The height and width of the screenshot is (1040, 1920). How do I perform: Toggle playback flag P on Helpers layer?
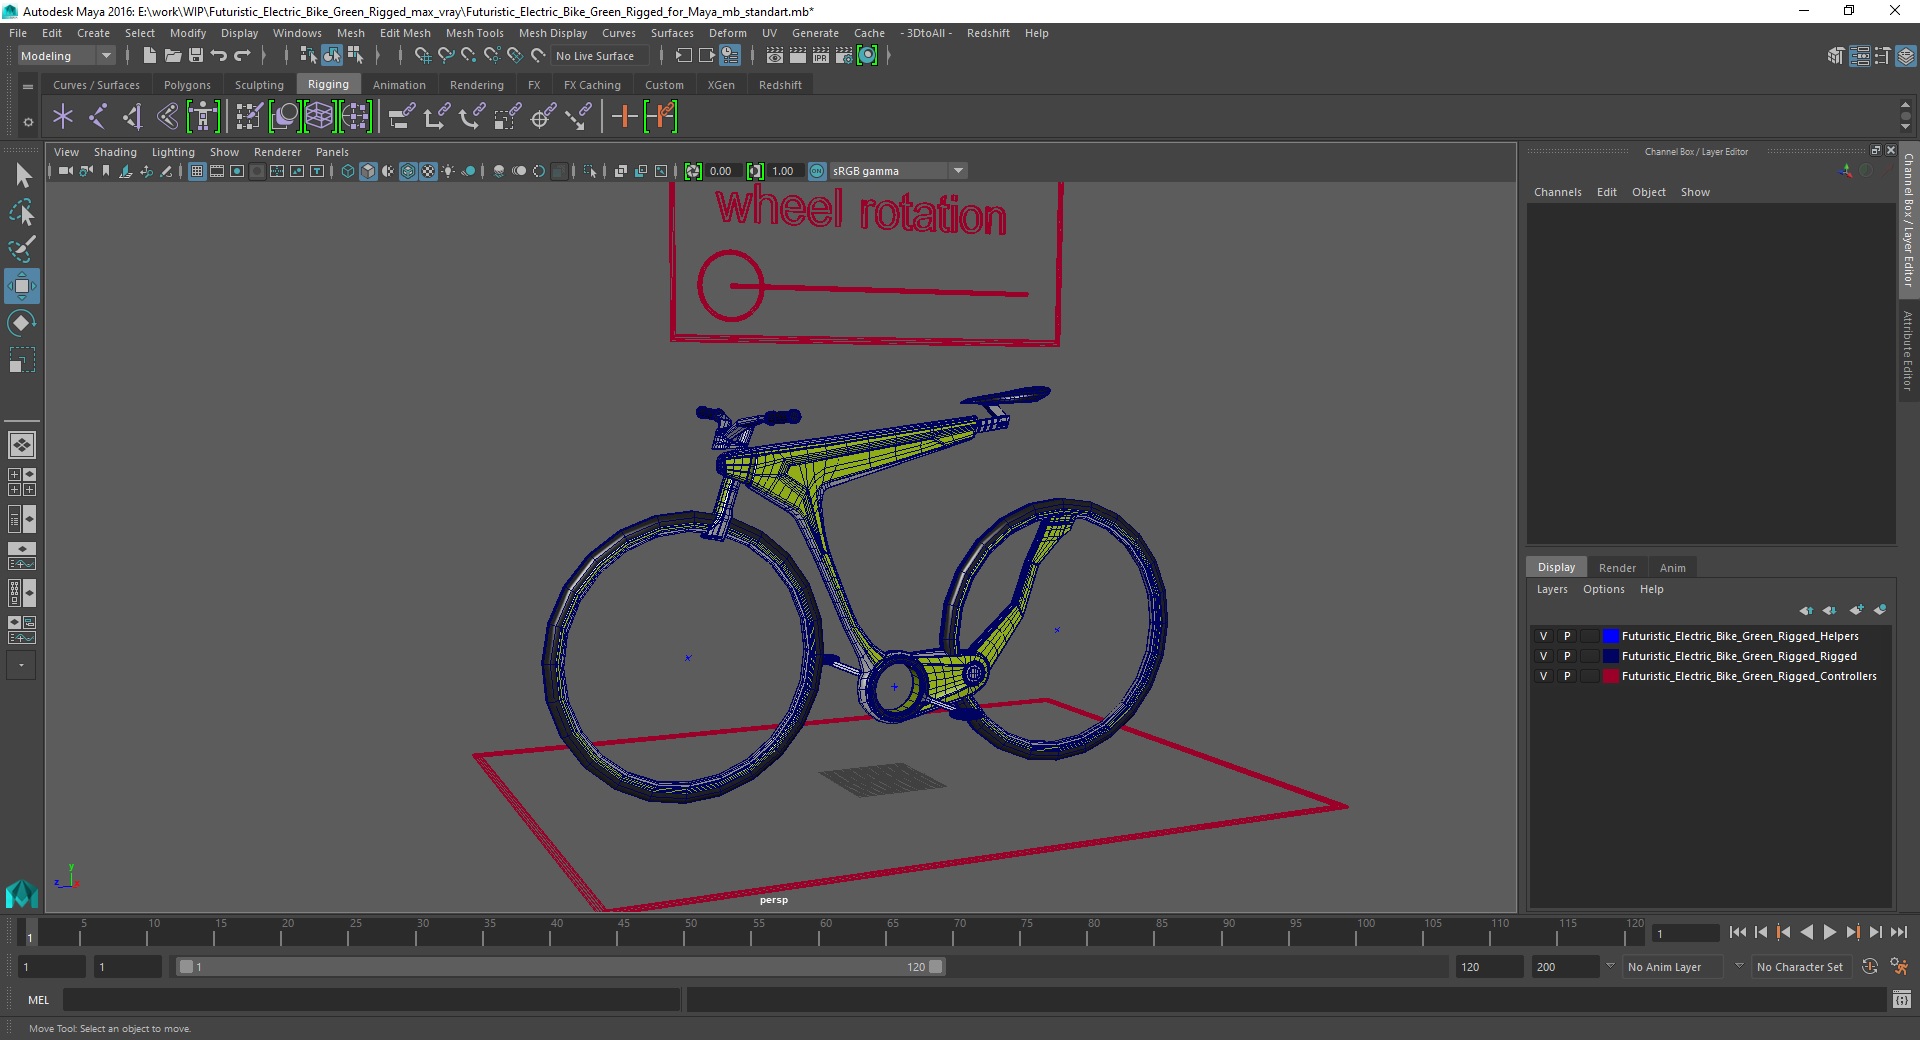1567,636
